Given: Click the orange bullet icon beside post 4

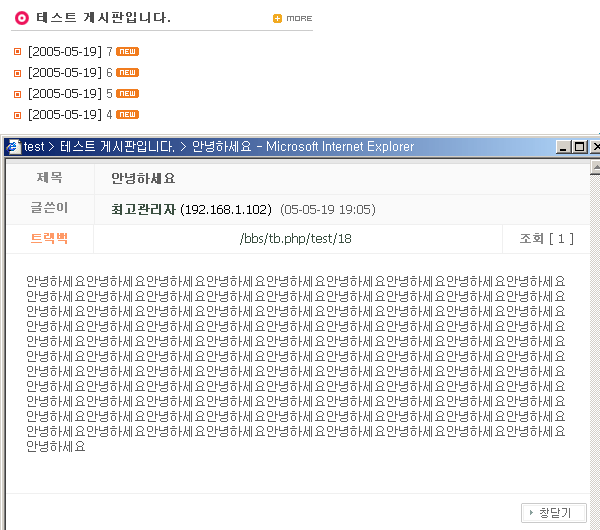Looking at the screenshot, I should [18, 115].
